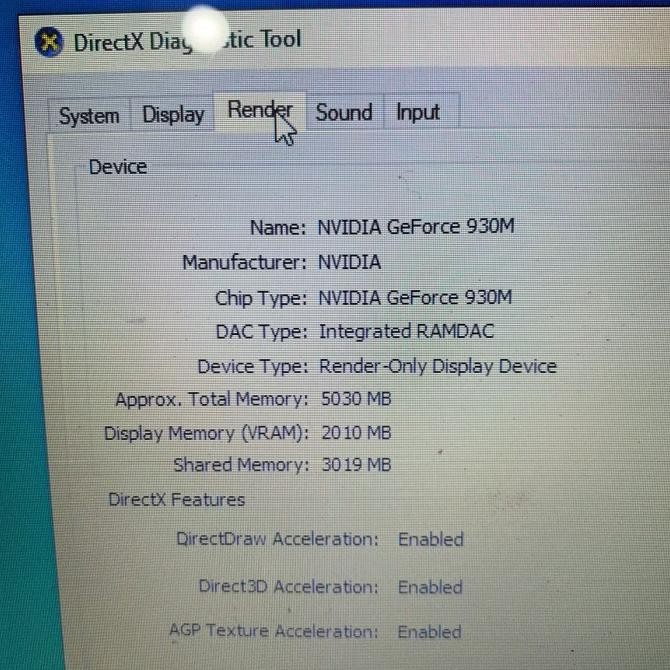Click the Direct3D Acceleration: label
670x670 pixels.
(289, 587)
